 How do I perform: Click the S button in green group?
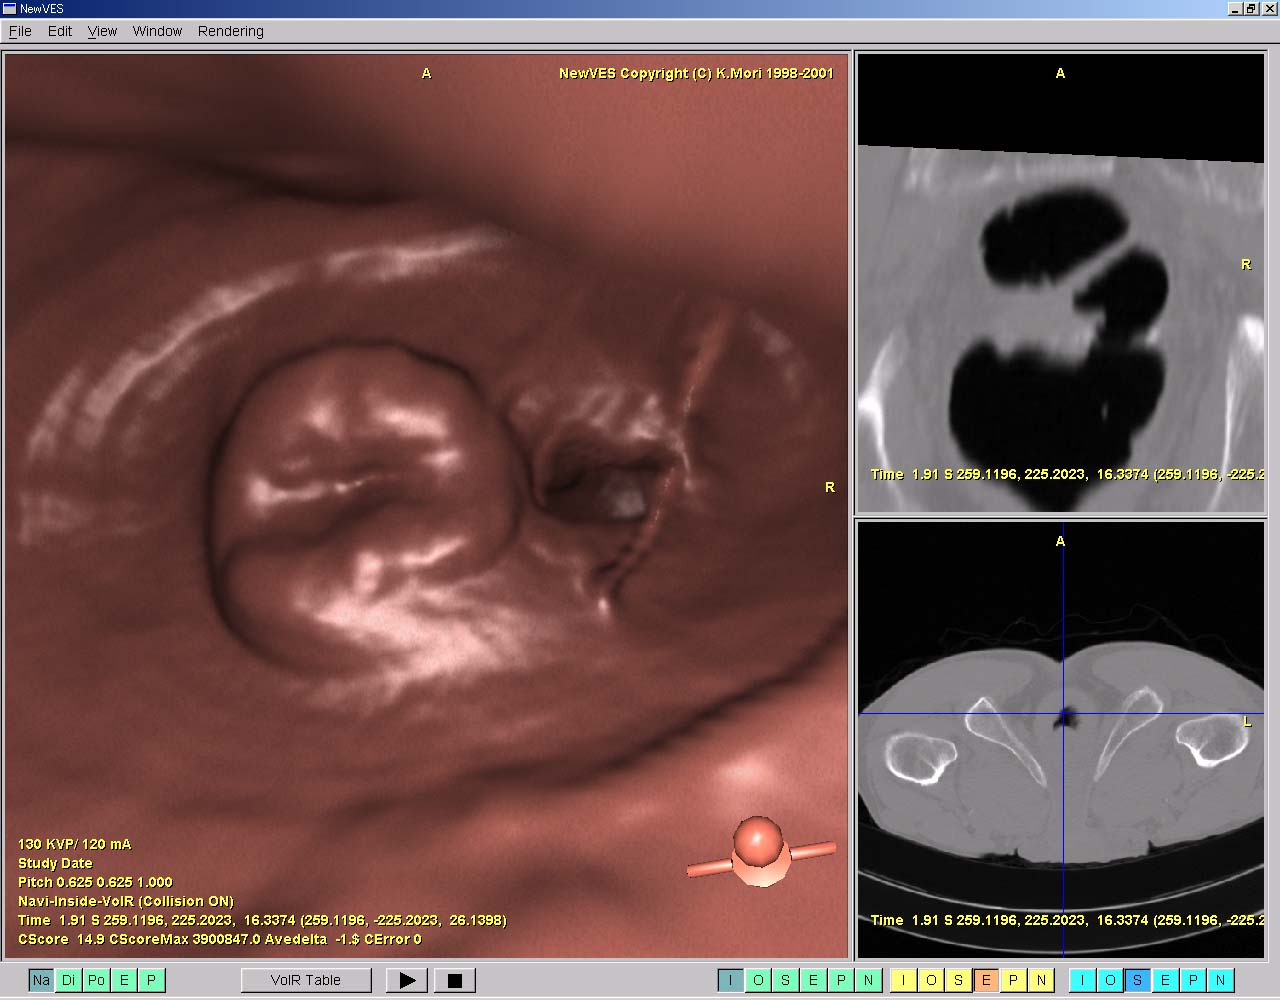click(786, 980)
